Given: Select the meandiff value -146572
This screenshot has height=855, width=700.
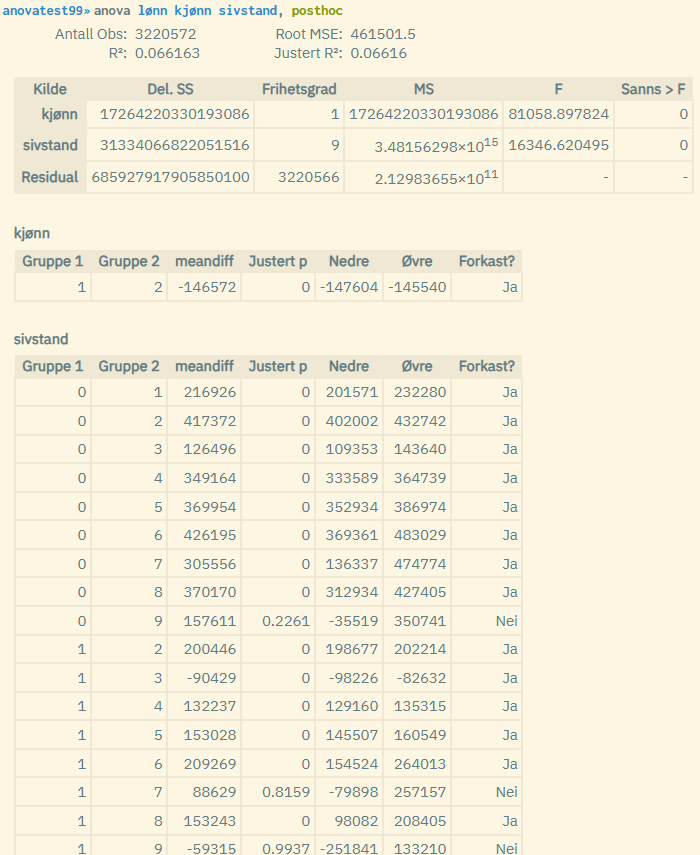Looking at the screenshot, I should pos(204,287).
